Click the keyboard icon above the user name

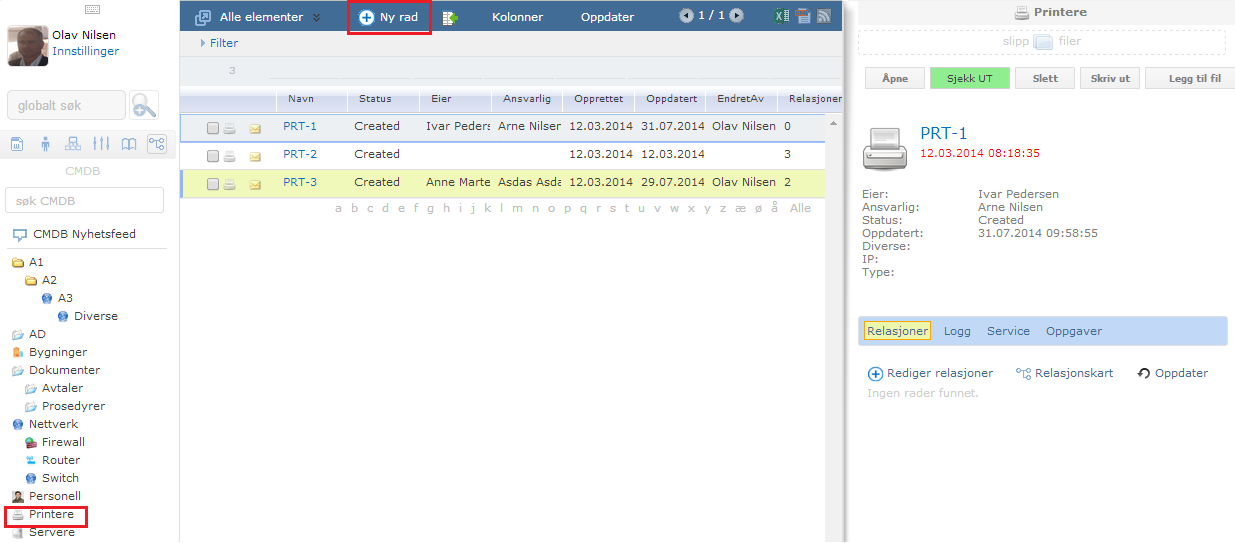coord(92,9)
